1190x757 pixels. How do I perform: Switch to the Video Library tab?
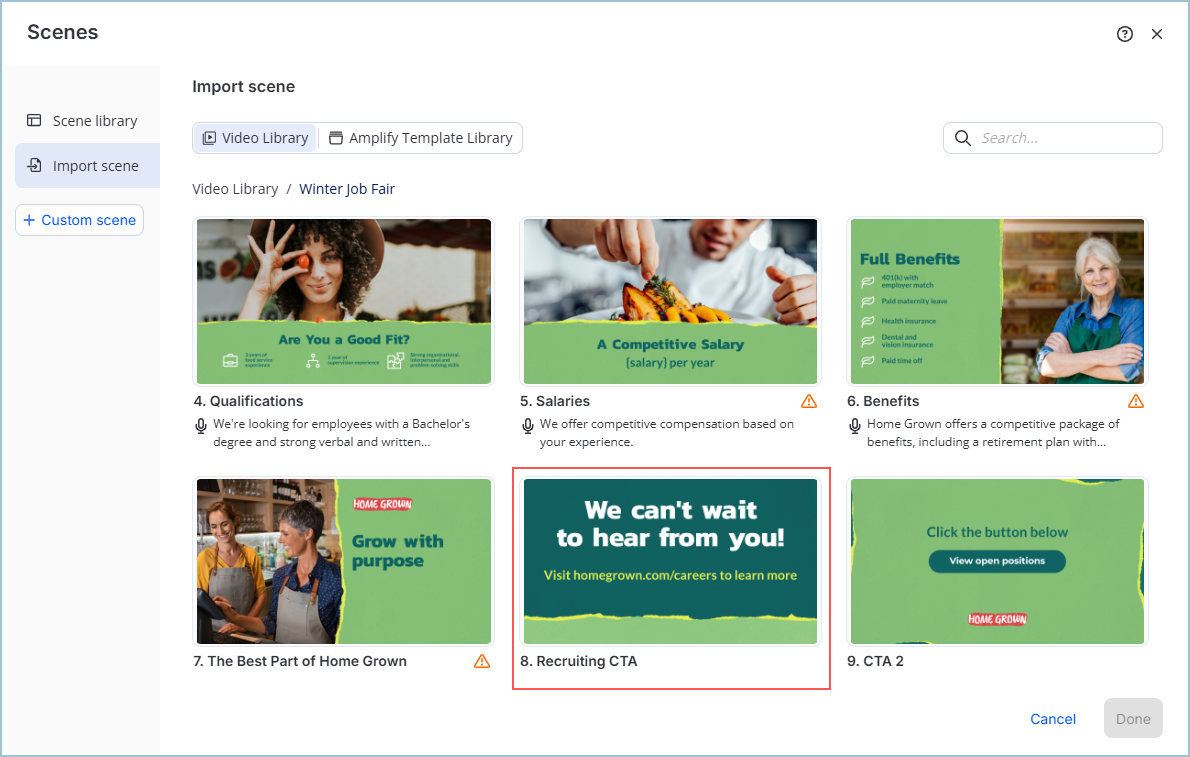(255, 138)
